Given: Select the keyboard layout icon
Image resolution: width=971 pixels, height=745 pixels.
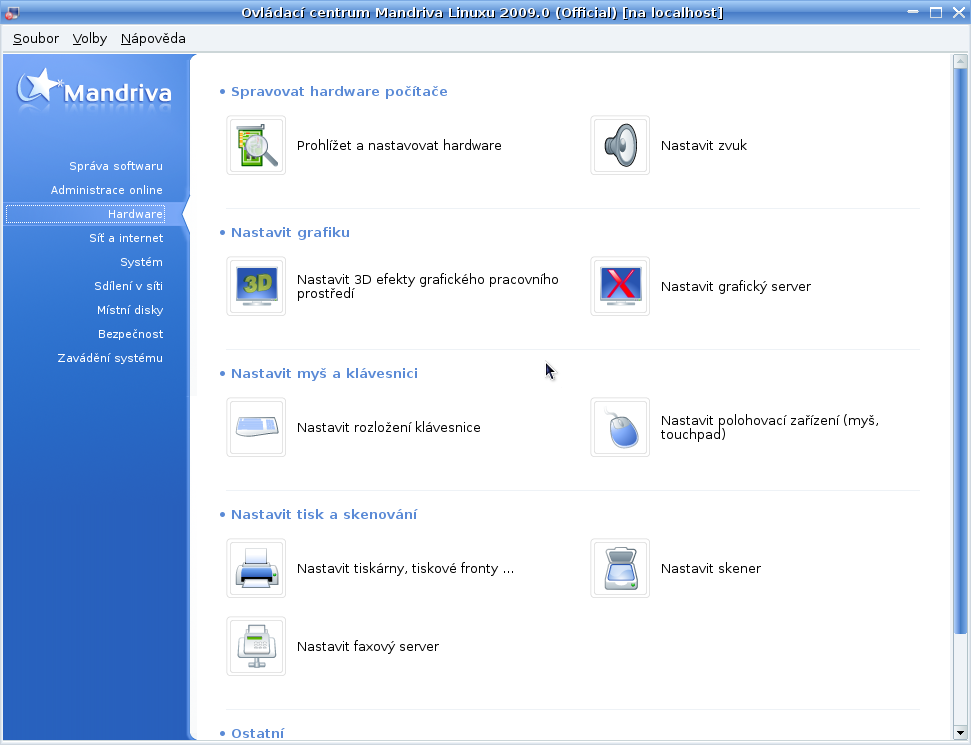Looking at the screenshot, I should pos(256,427).
